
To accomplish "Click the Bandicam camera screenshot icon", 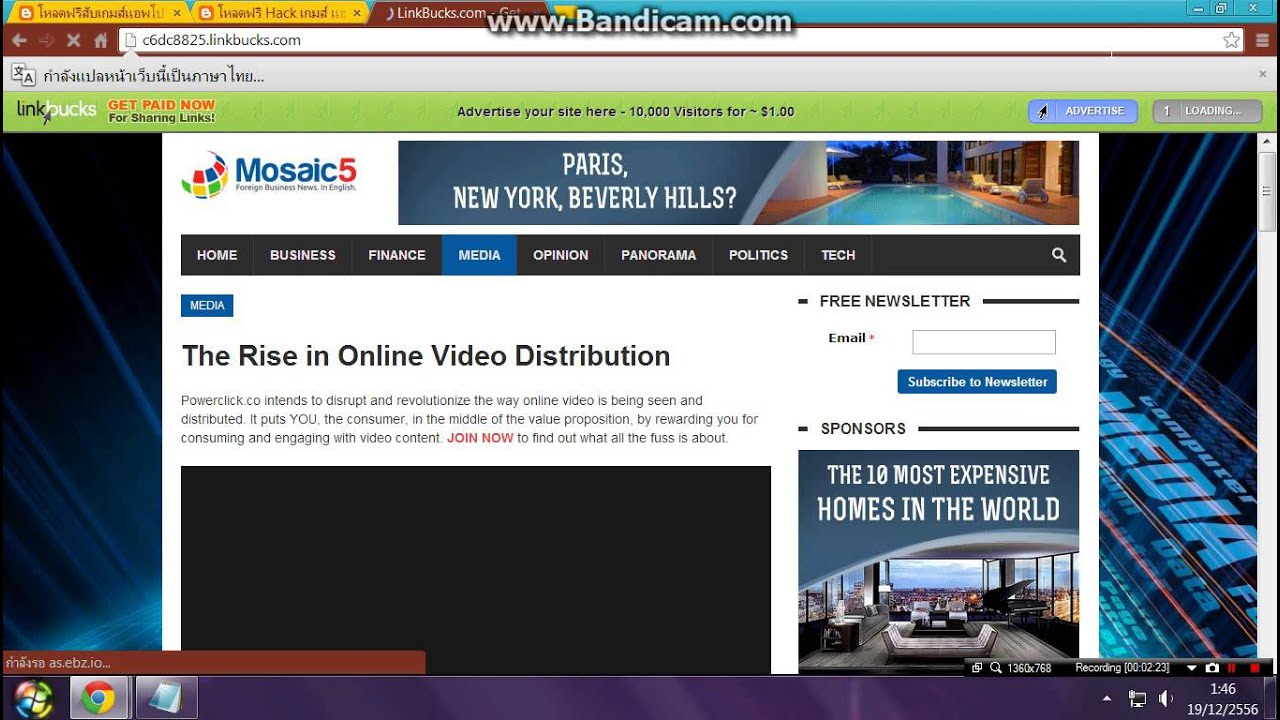I will (1212, 668).
